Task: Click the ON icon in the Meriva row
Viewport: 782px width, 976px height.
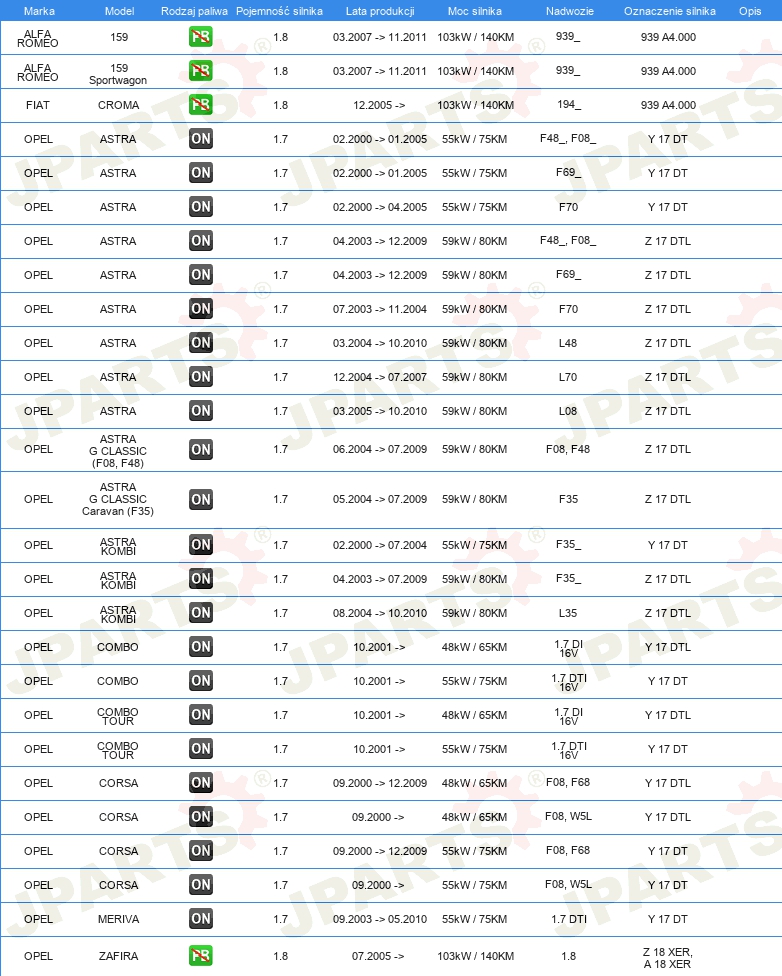Action: pyautogui.click(x=200, y=919)
